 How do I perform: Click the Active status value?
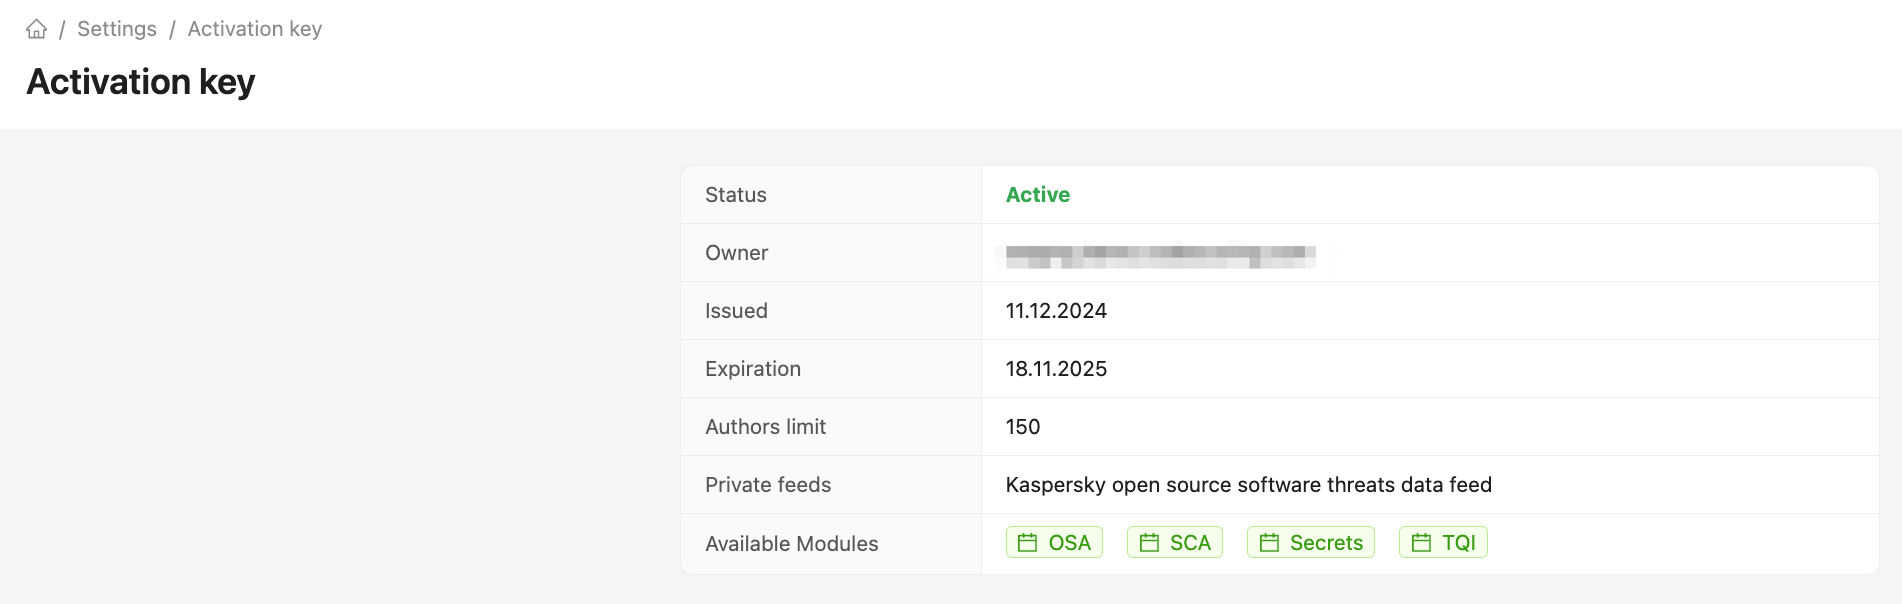(x=1038, y=195)
